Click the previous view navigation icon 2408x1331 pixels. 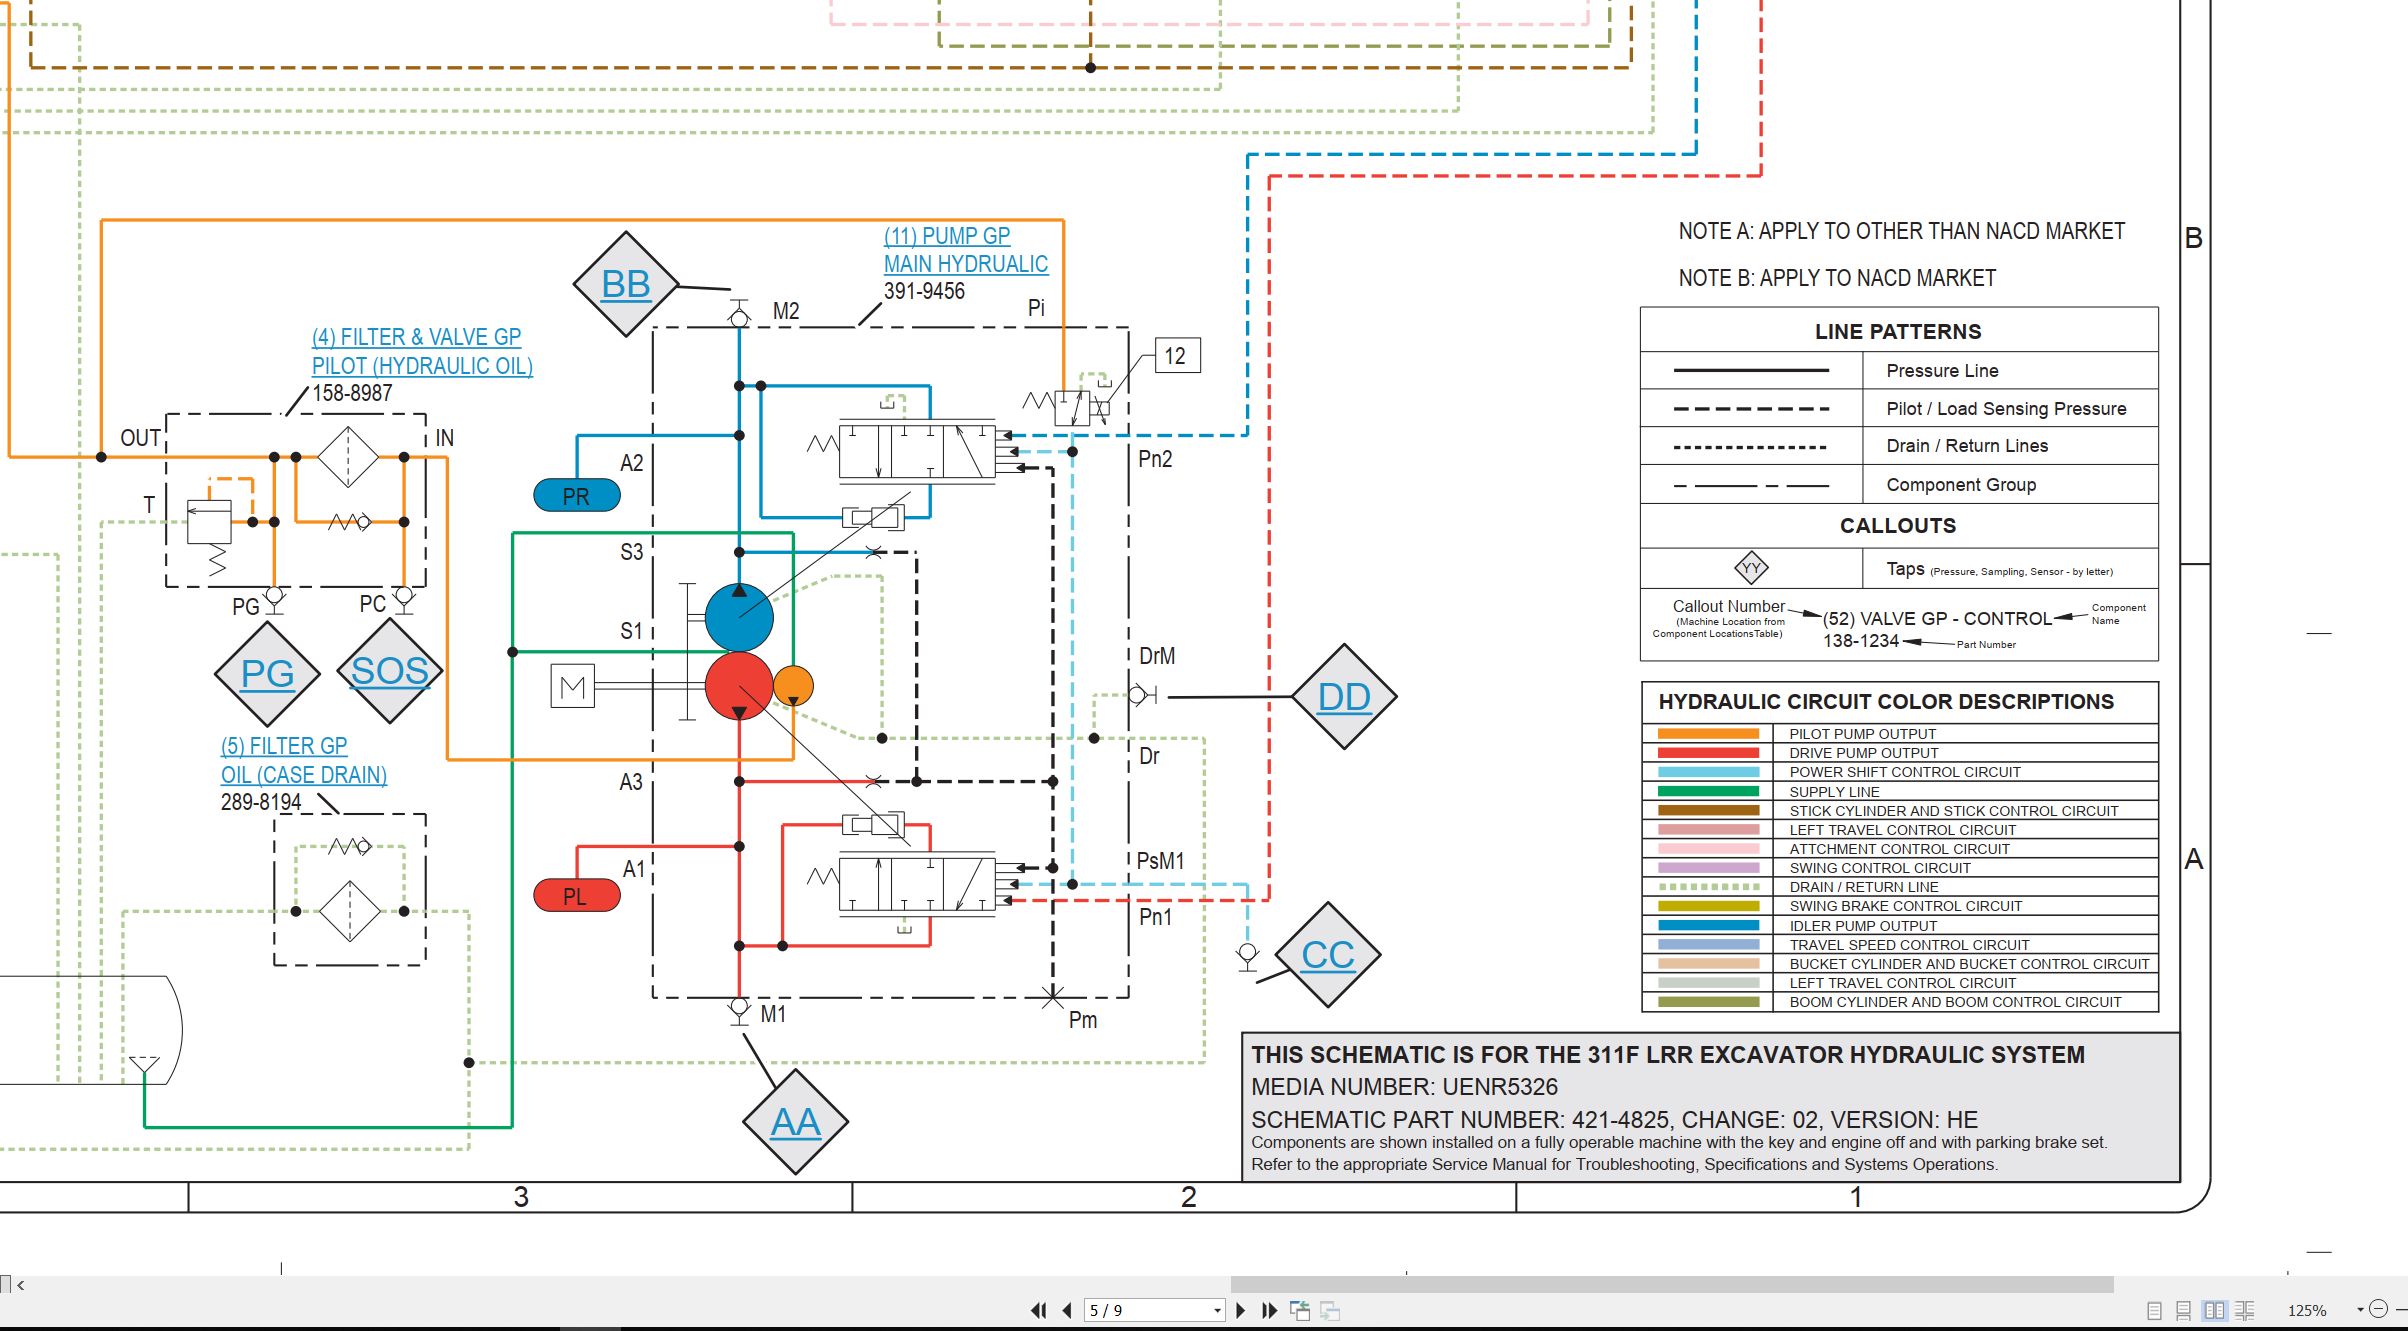click(1300, 1310)
